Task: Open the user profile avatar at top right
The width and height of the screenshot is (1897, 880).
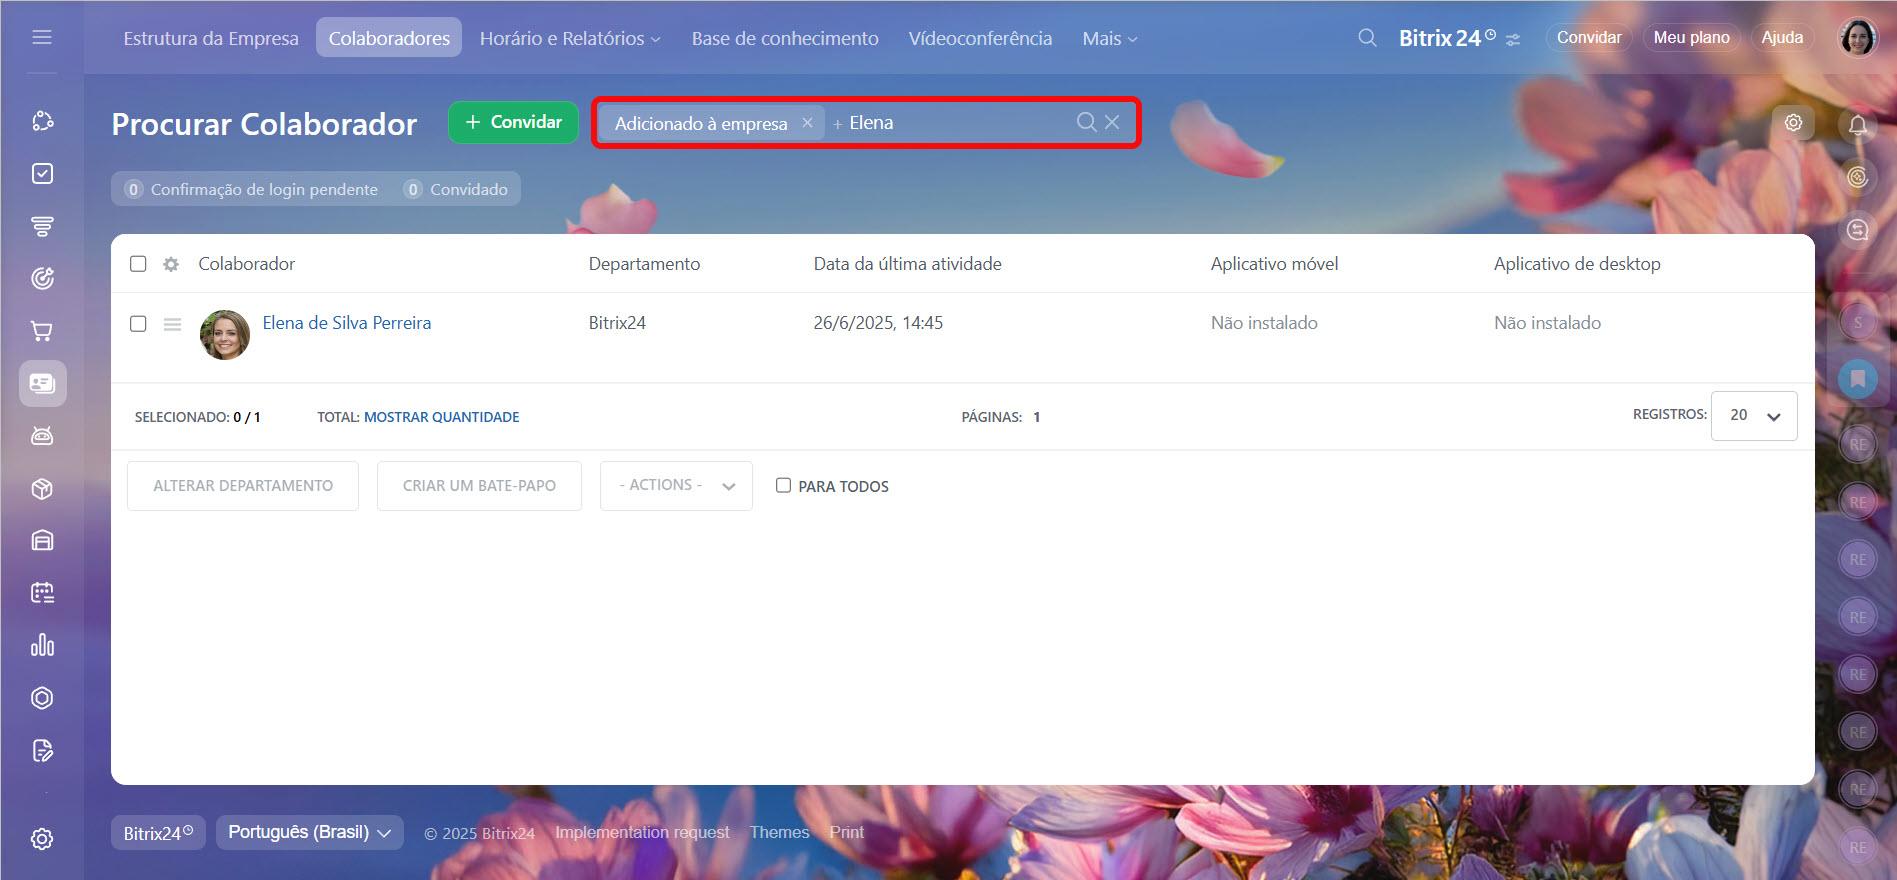Action: click(1858, 38)
